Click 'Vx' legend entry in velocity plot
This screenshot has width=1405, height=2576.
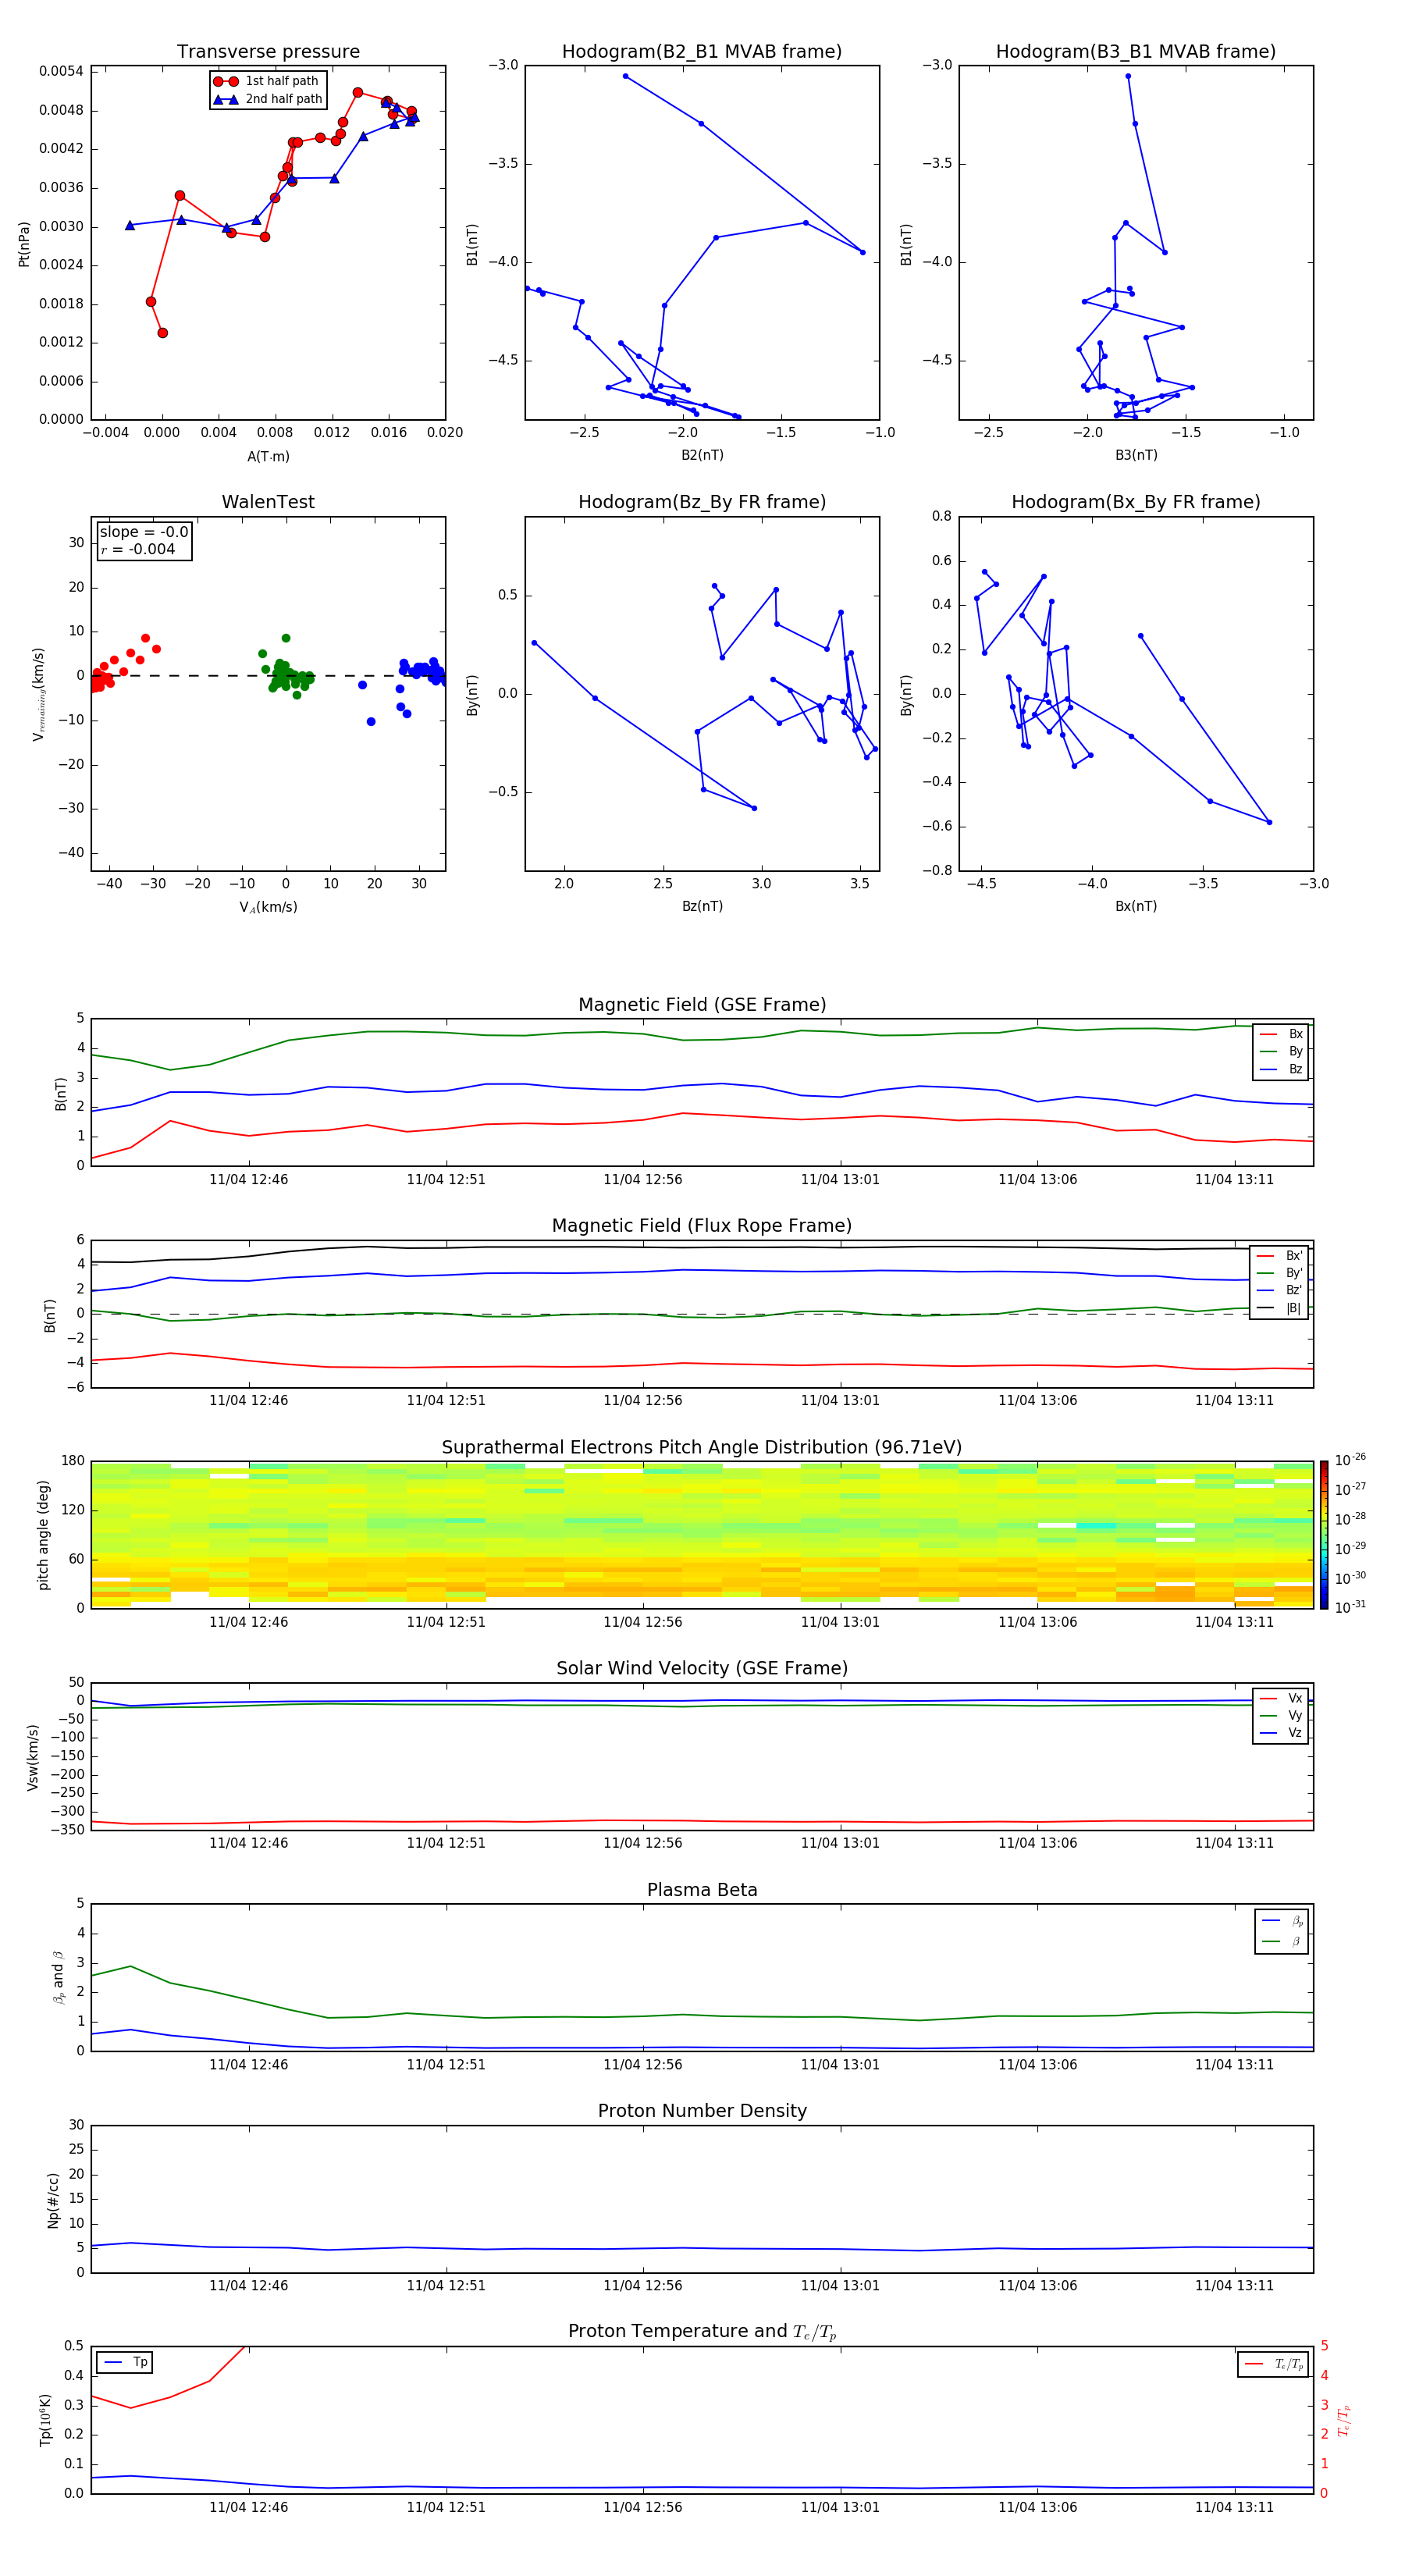[1281, 1698]
